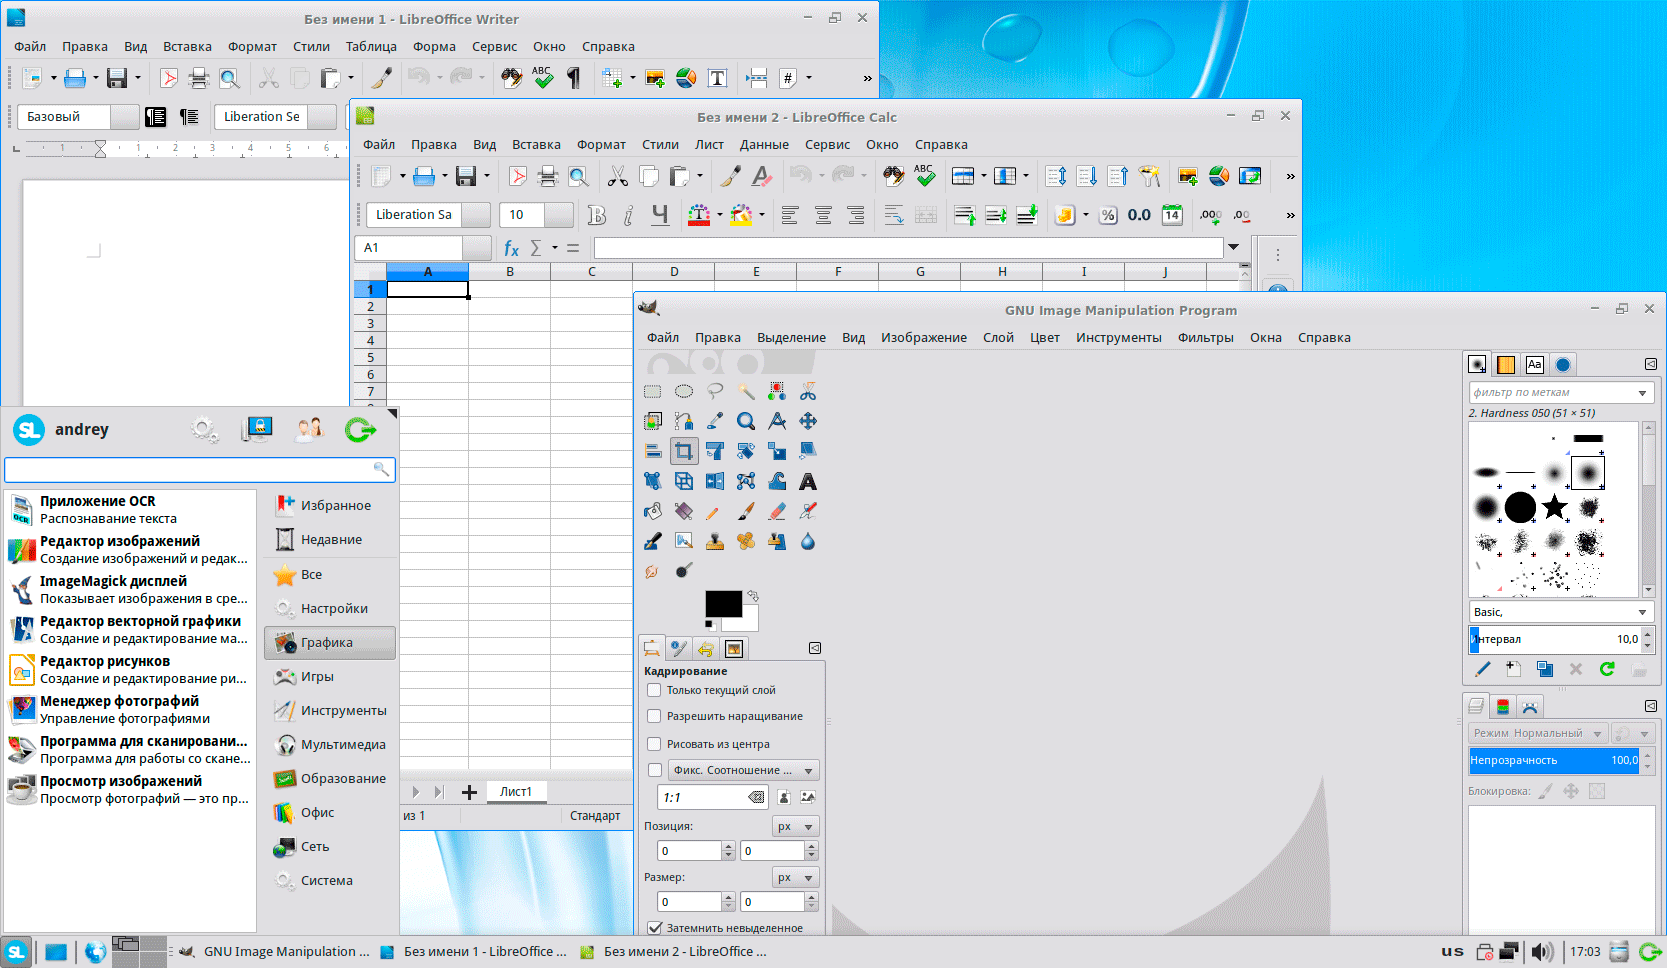Activate the Heal bandage tool in GIMP

tap(746, 541)
